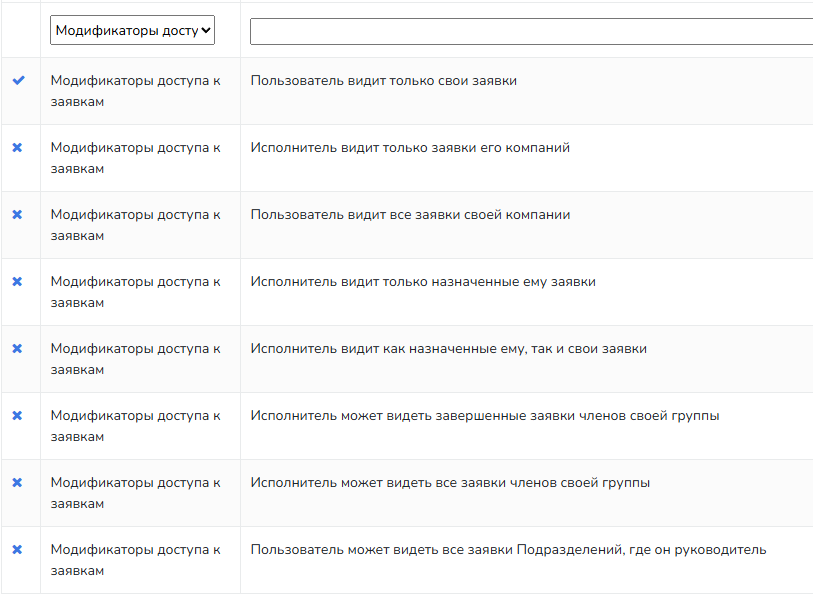This screenshot has width=813, height=613.
Task: Toggle cross icon for 'заявки Подразделений, где он руководитель'
Action: (x=17, y=550)
